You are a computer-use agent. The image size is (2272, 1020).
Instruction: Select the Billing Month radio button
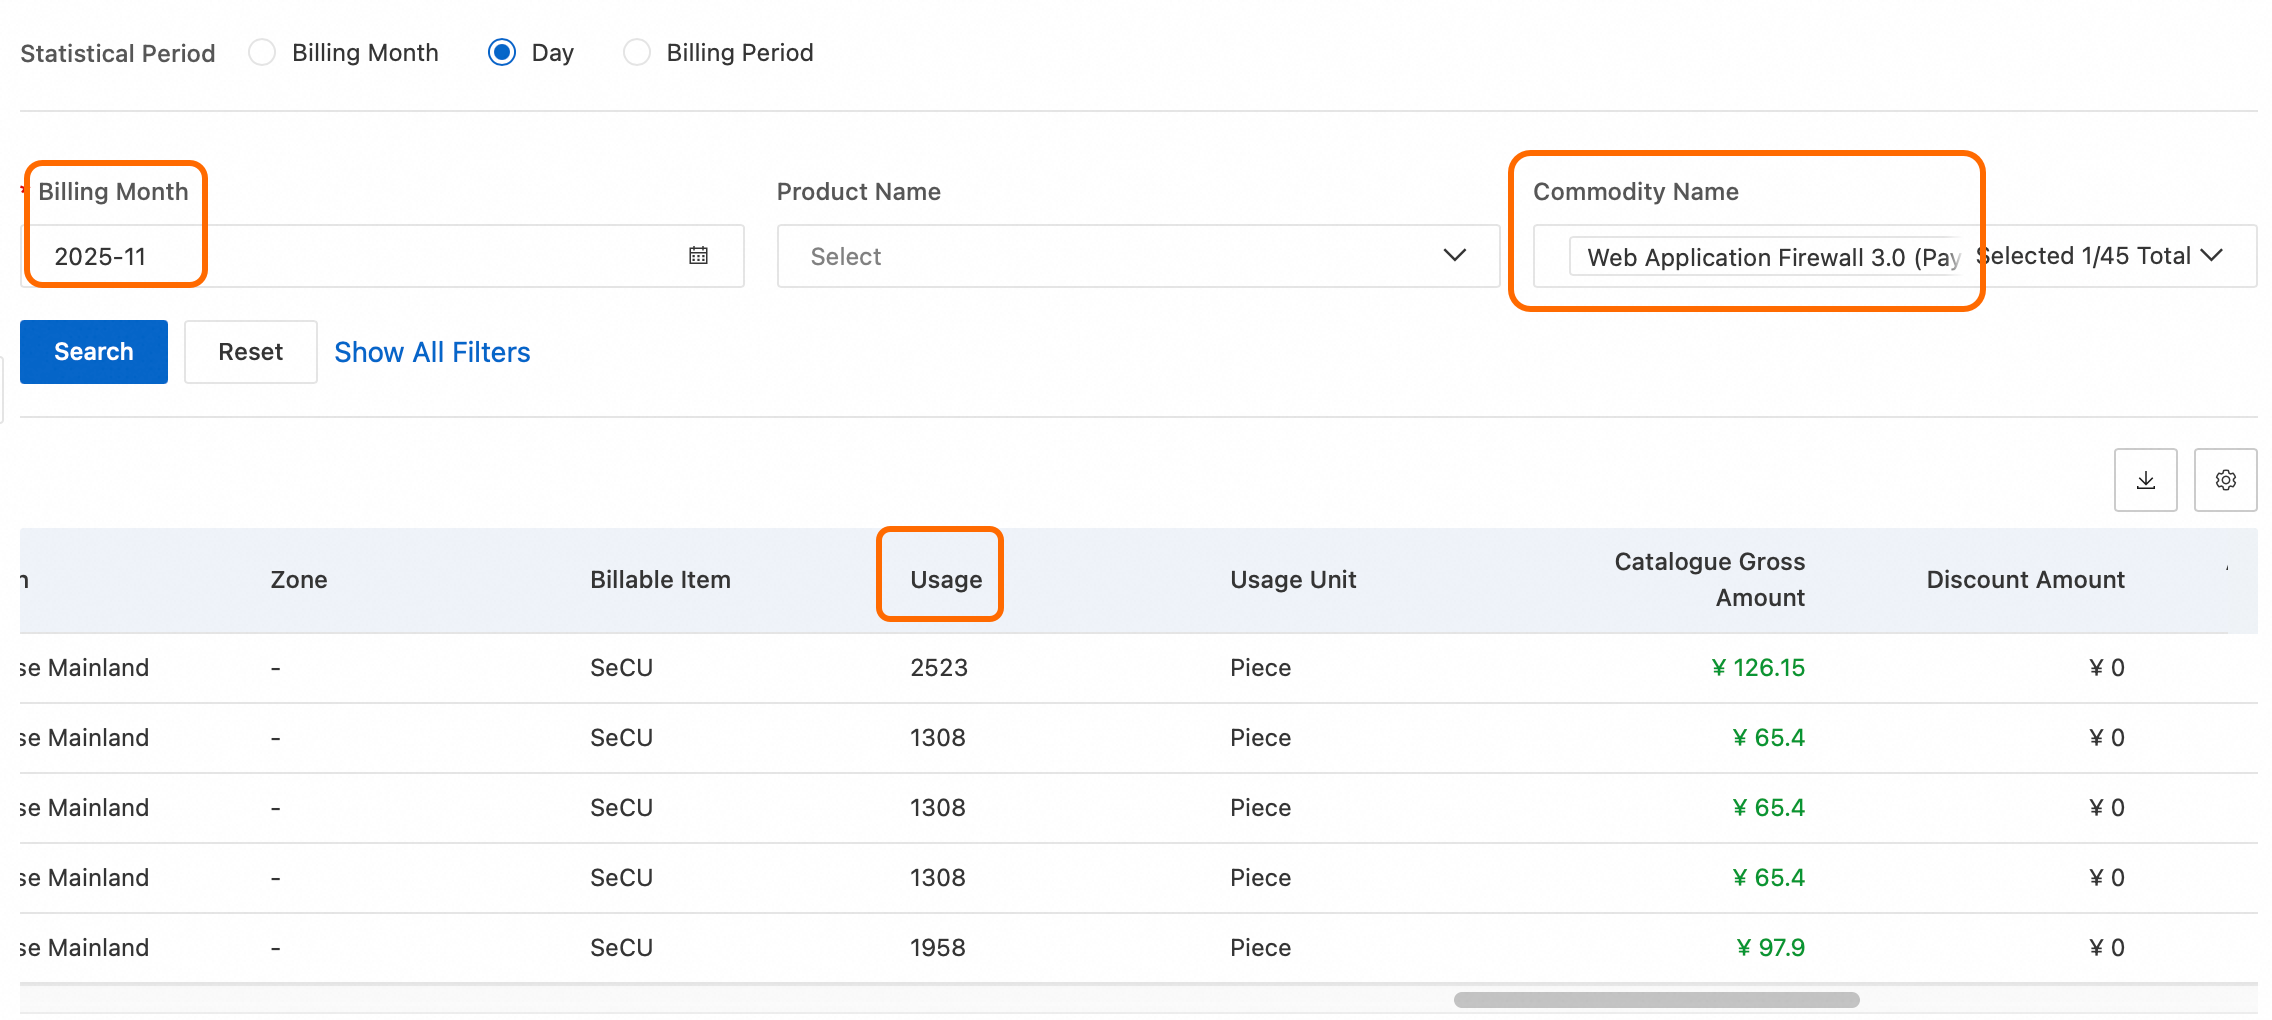tap(262, 52)
